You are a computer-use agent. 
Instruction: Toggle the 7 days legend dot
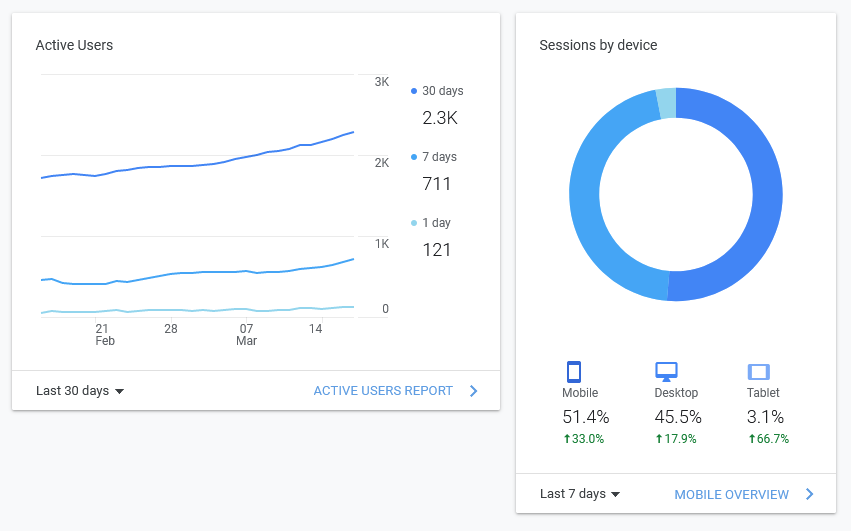click(414, 157)
